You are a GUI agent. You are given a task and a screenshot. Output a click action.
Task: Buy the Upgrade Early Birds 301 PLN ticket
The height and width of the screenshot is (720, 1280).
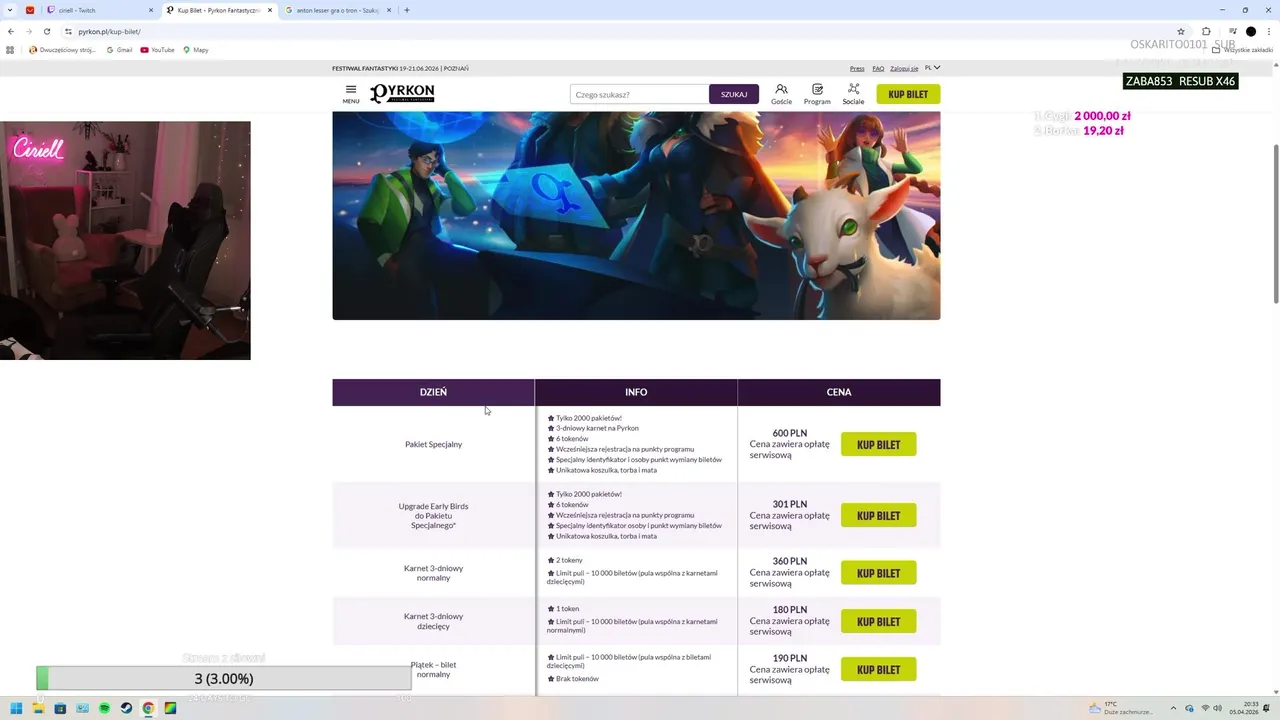(878, 516)
